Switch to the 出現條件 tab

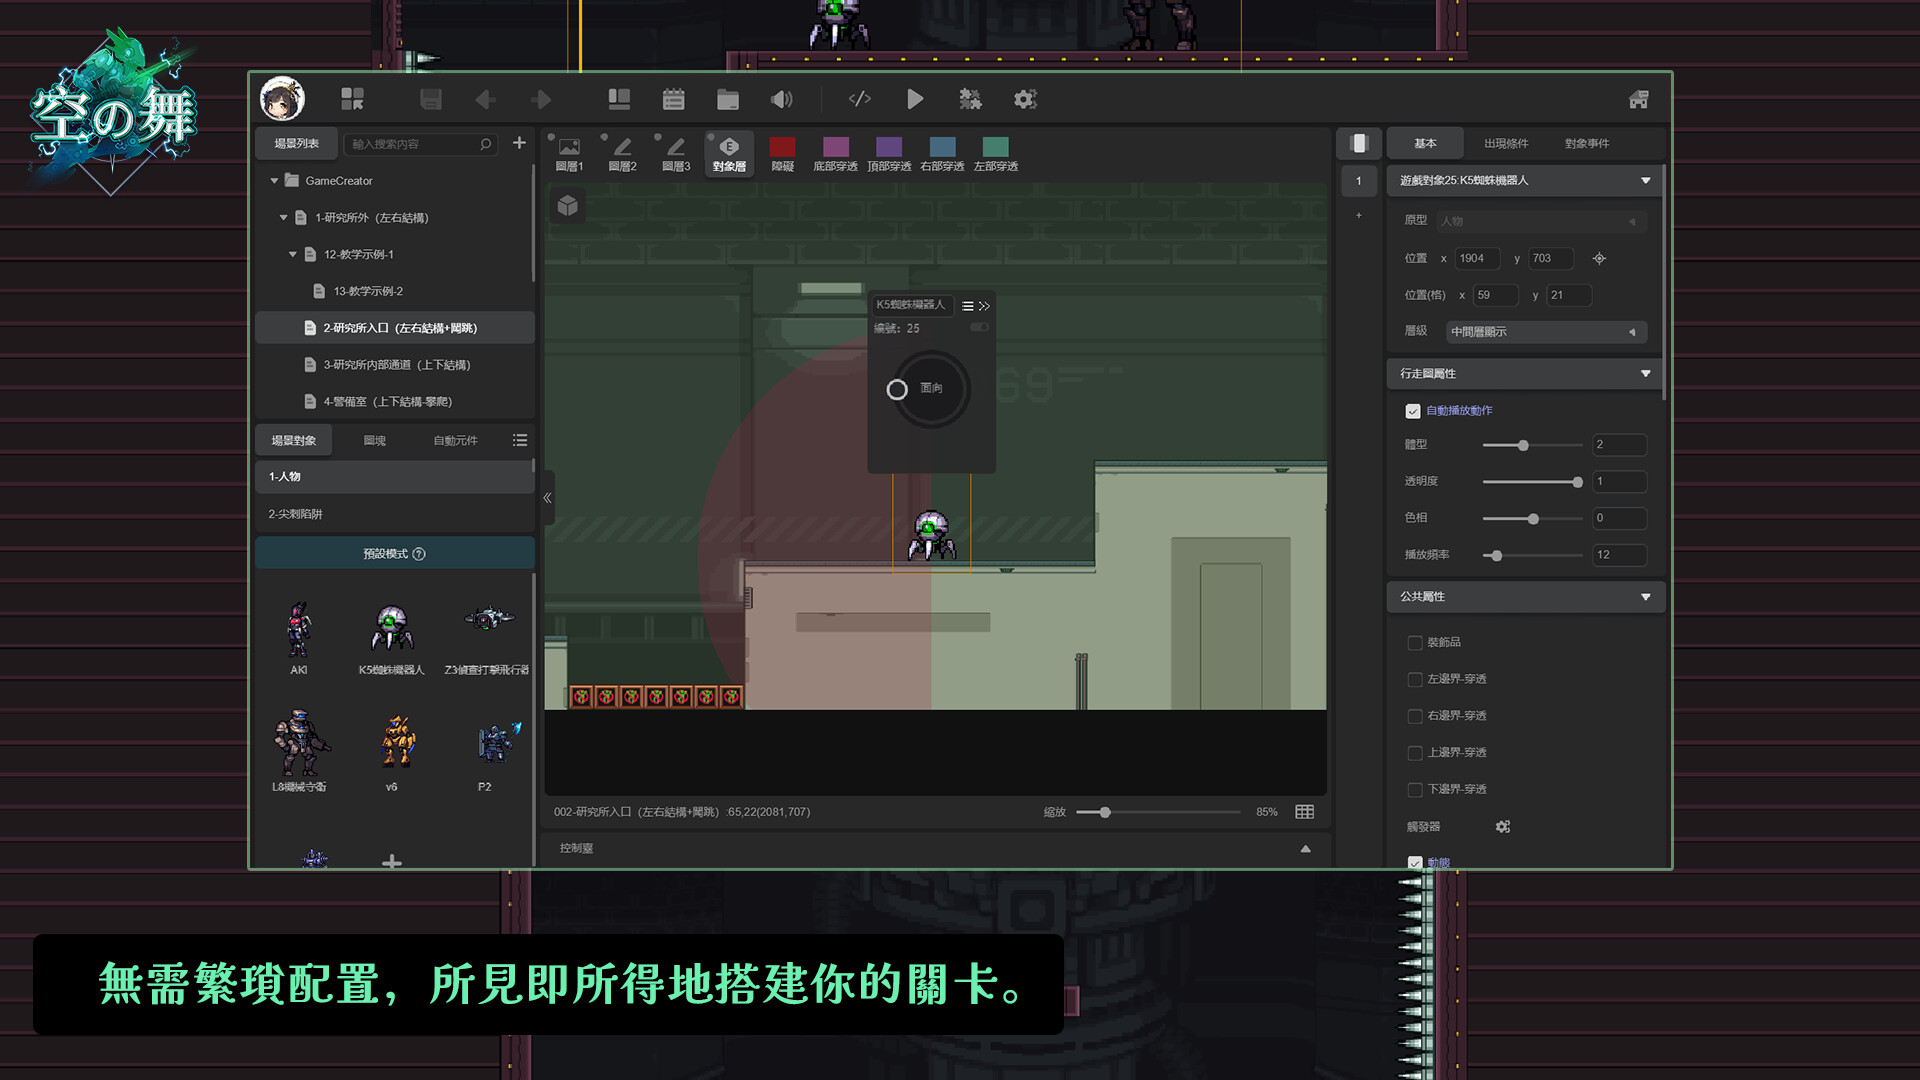point(1505,143)
